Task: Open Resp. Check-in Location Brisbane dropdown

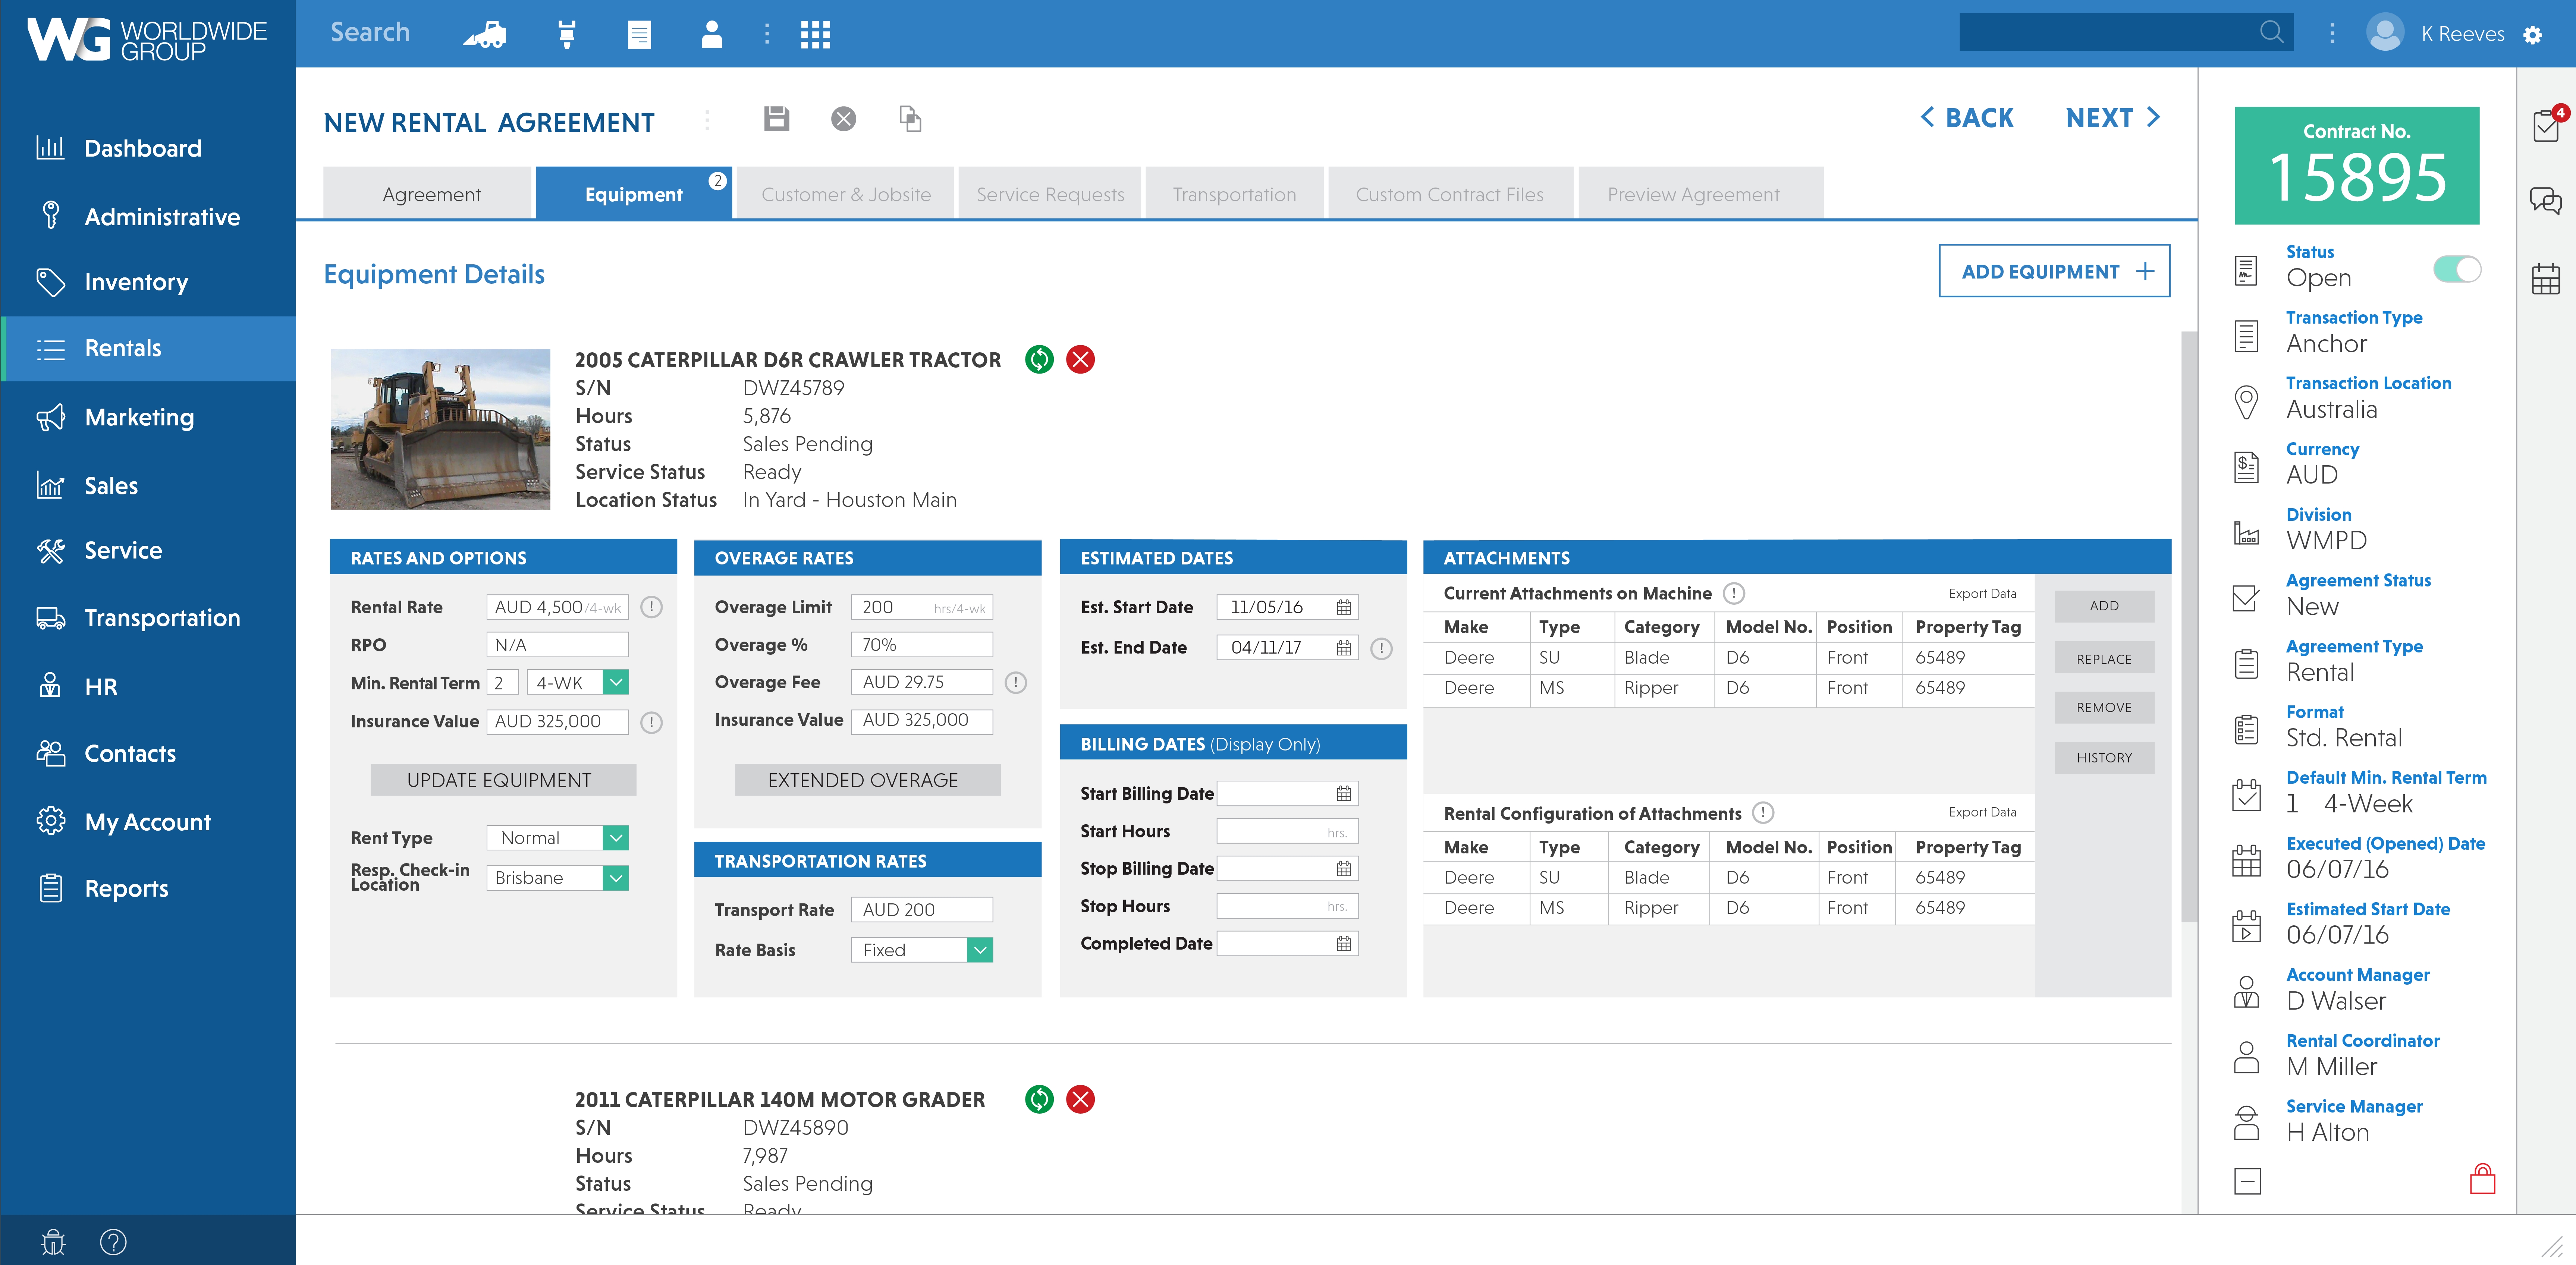Action: click(616, 878)
